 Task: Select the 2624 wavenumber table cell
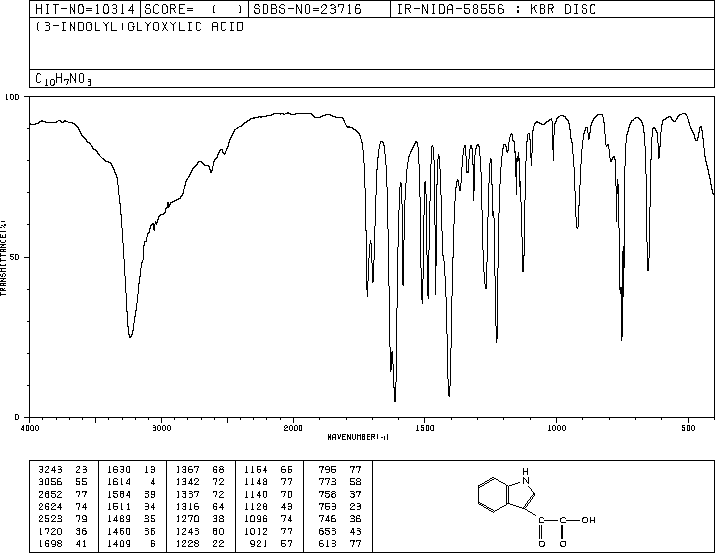tap(51, 506)
